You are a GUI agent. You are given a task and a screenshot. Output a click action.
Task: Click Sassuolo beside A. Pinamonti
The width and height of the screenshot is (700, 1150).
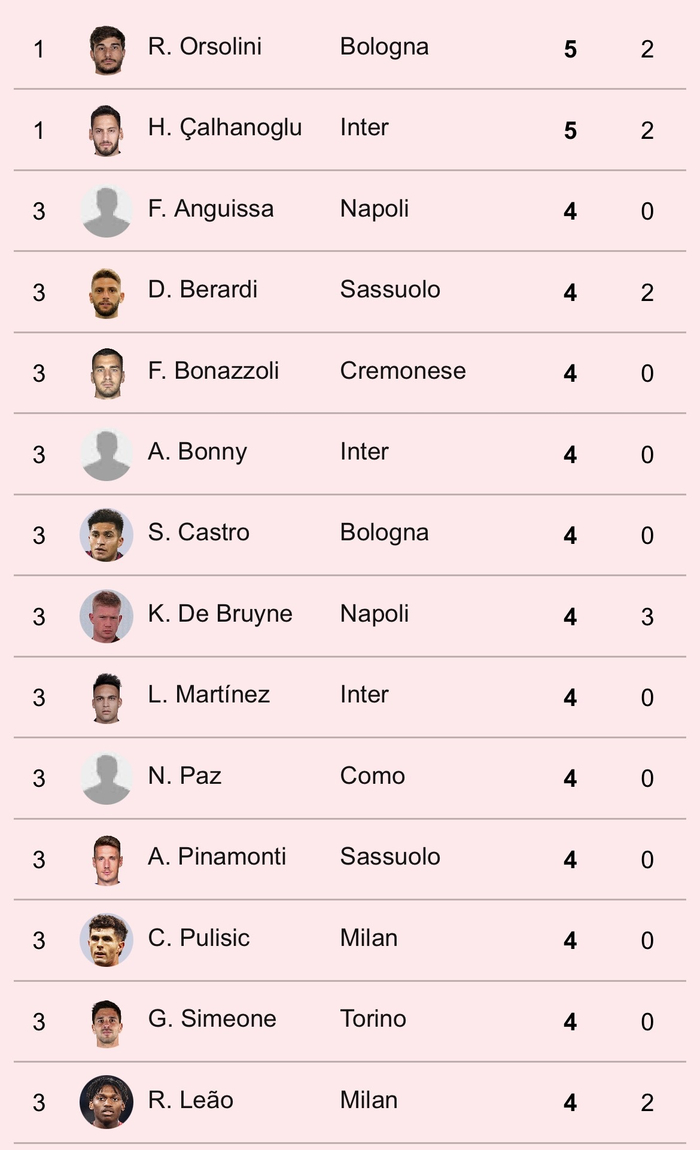390,857
